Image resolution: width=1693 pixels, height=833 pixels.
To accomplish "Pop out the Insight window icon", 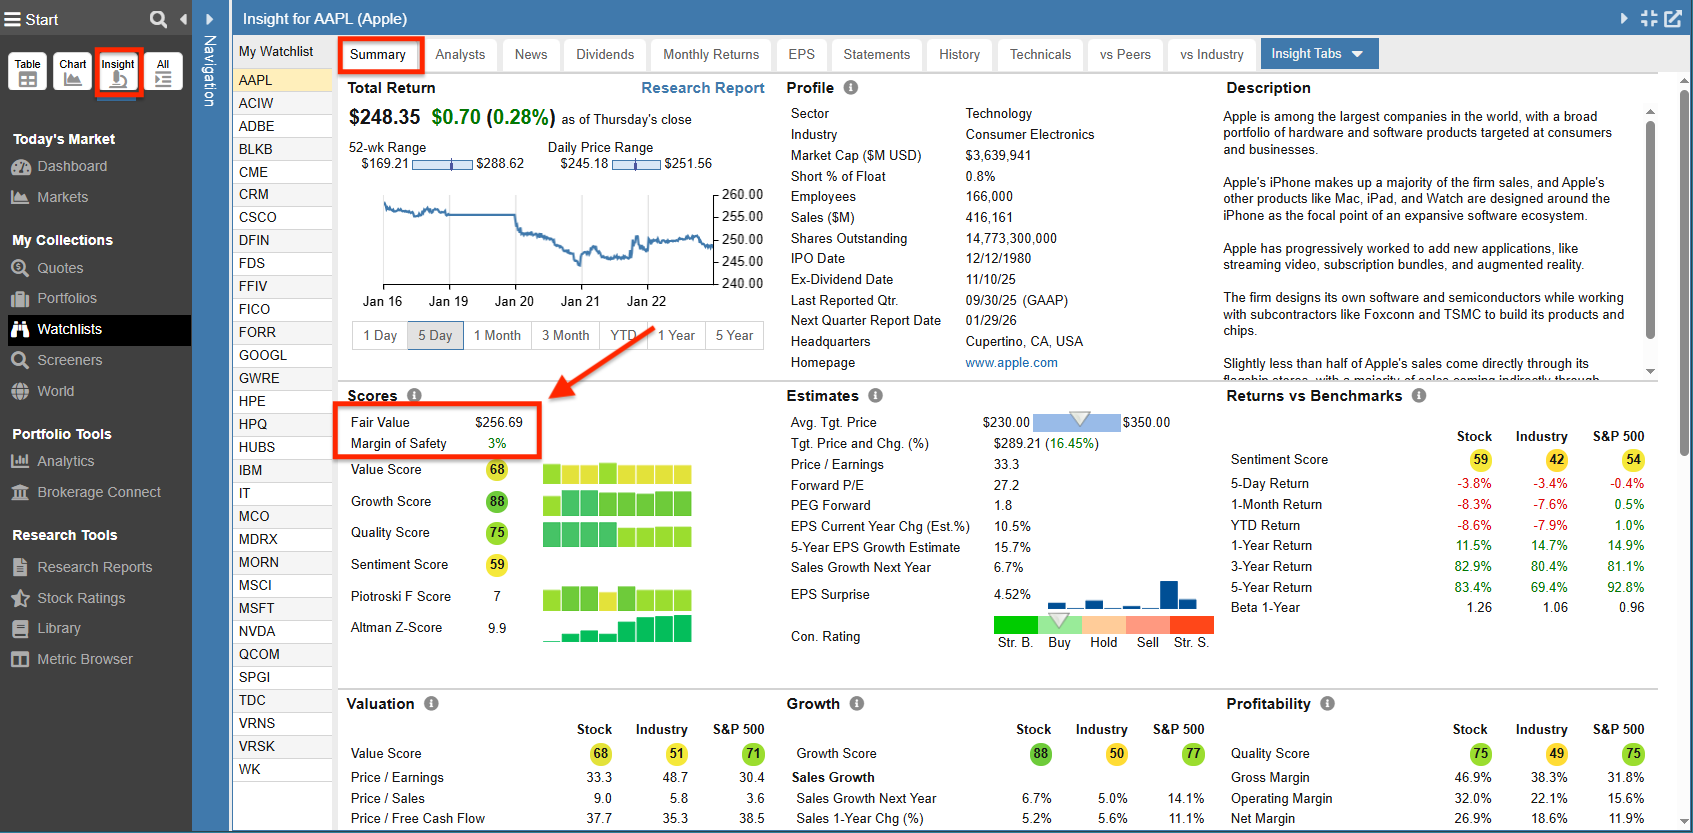I will click(x=1673, y=19).
